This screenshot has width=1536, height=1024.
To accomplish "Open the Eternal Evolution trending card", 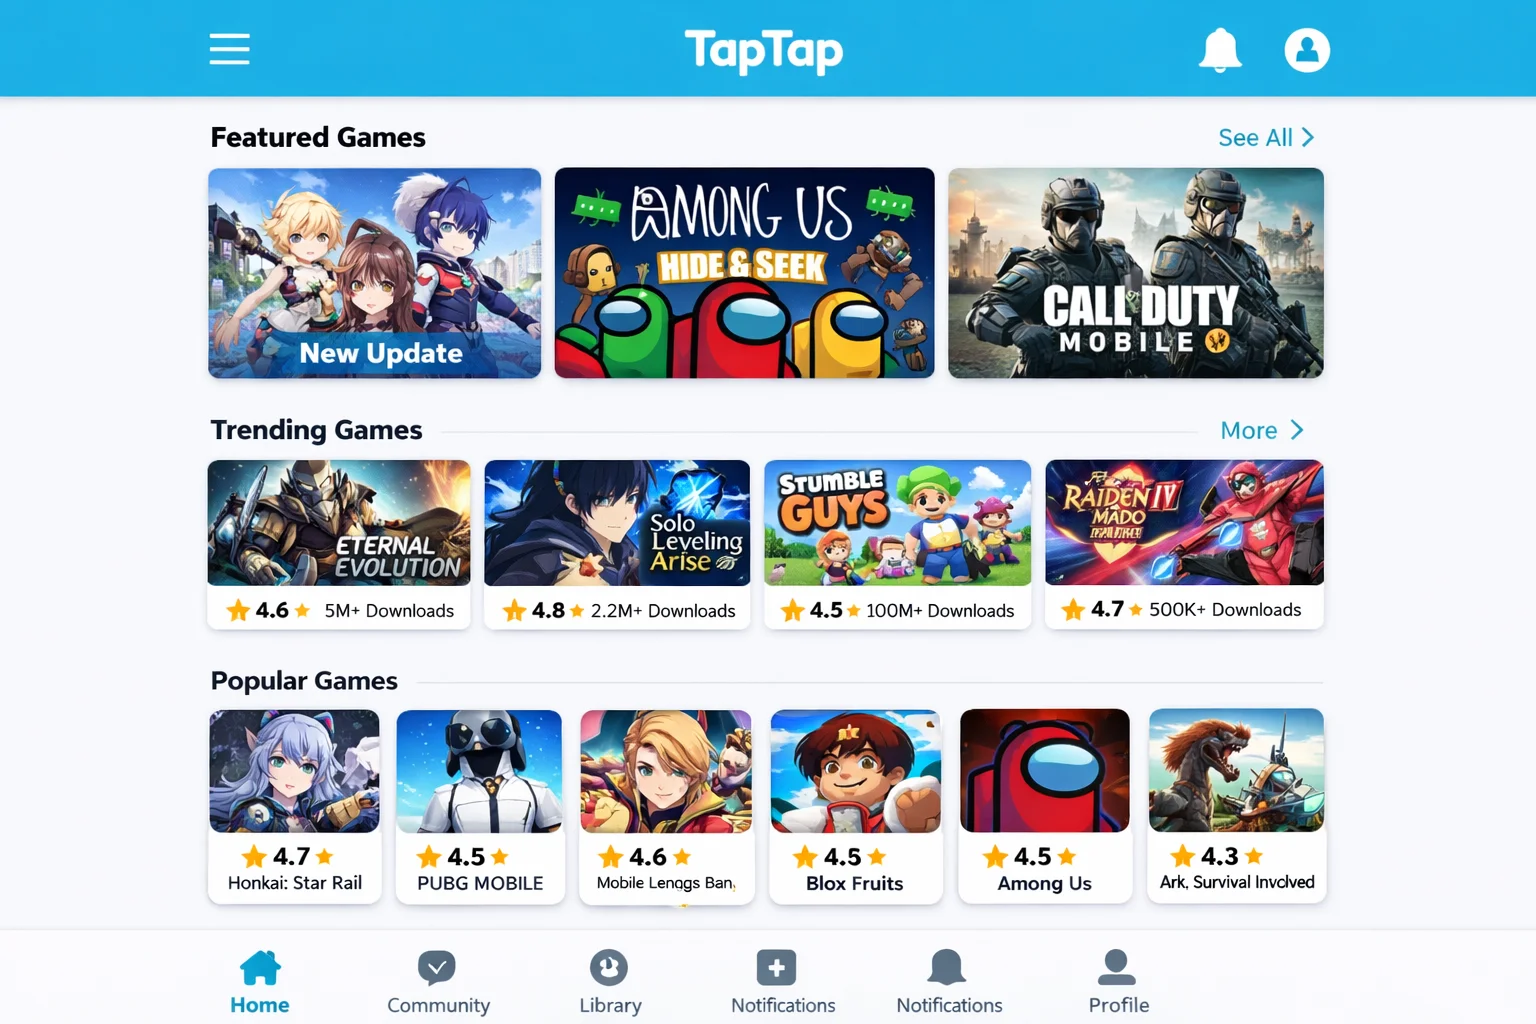I will pyautogui.click(x=338, y=544).
